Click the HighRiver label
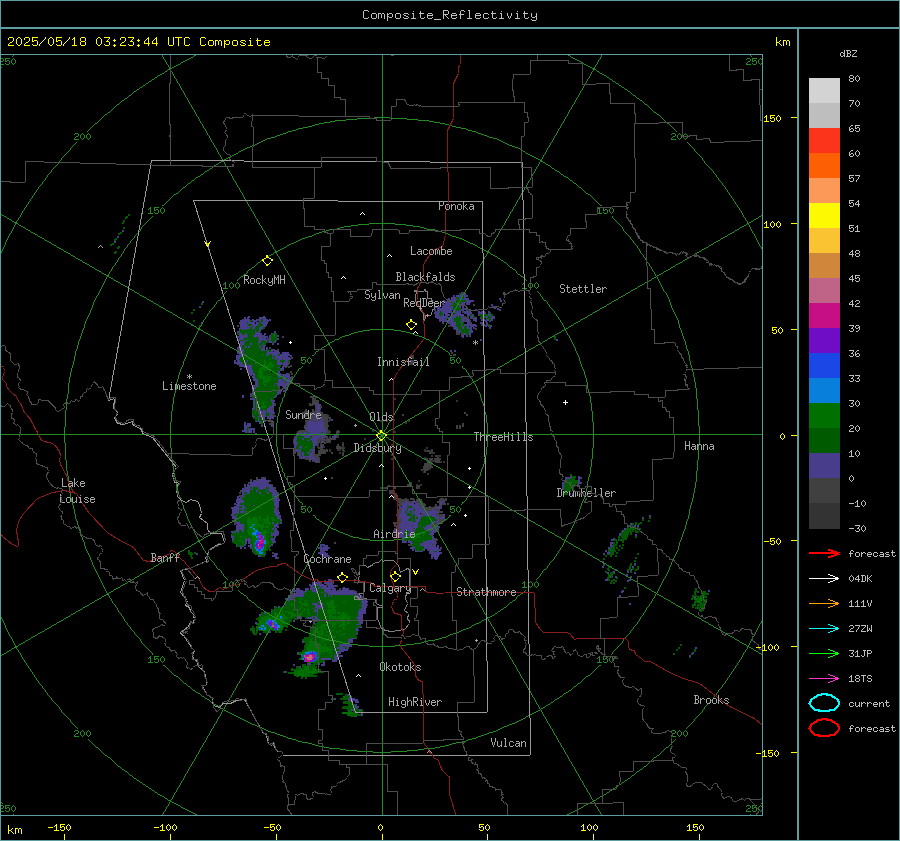This screenshot has width=900, height=841. [415, 702]
